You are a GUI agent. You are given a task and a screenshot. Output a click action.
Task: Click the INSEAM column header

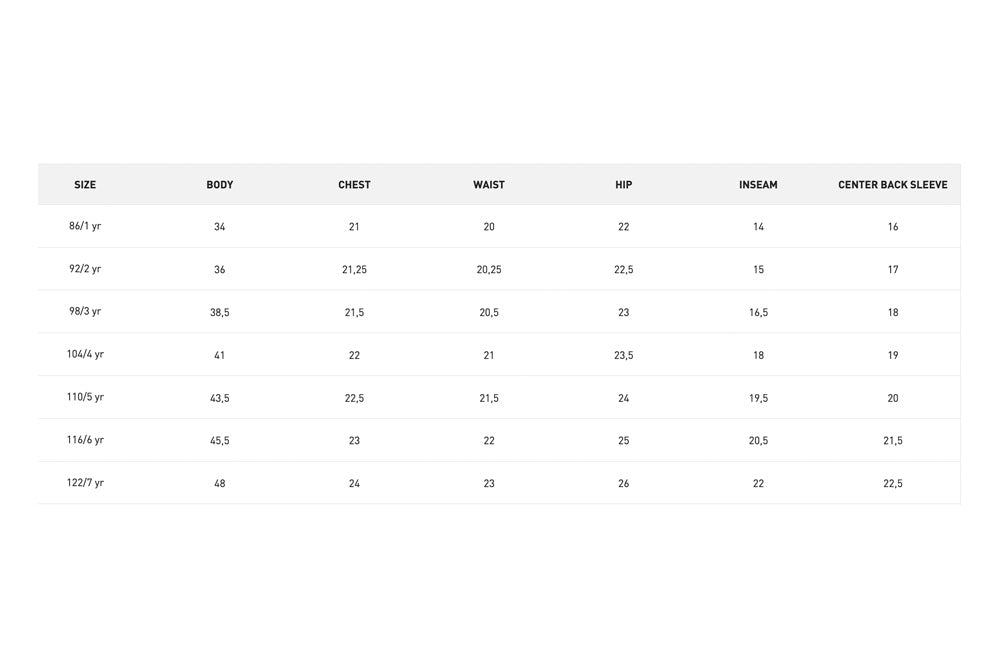758,185
